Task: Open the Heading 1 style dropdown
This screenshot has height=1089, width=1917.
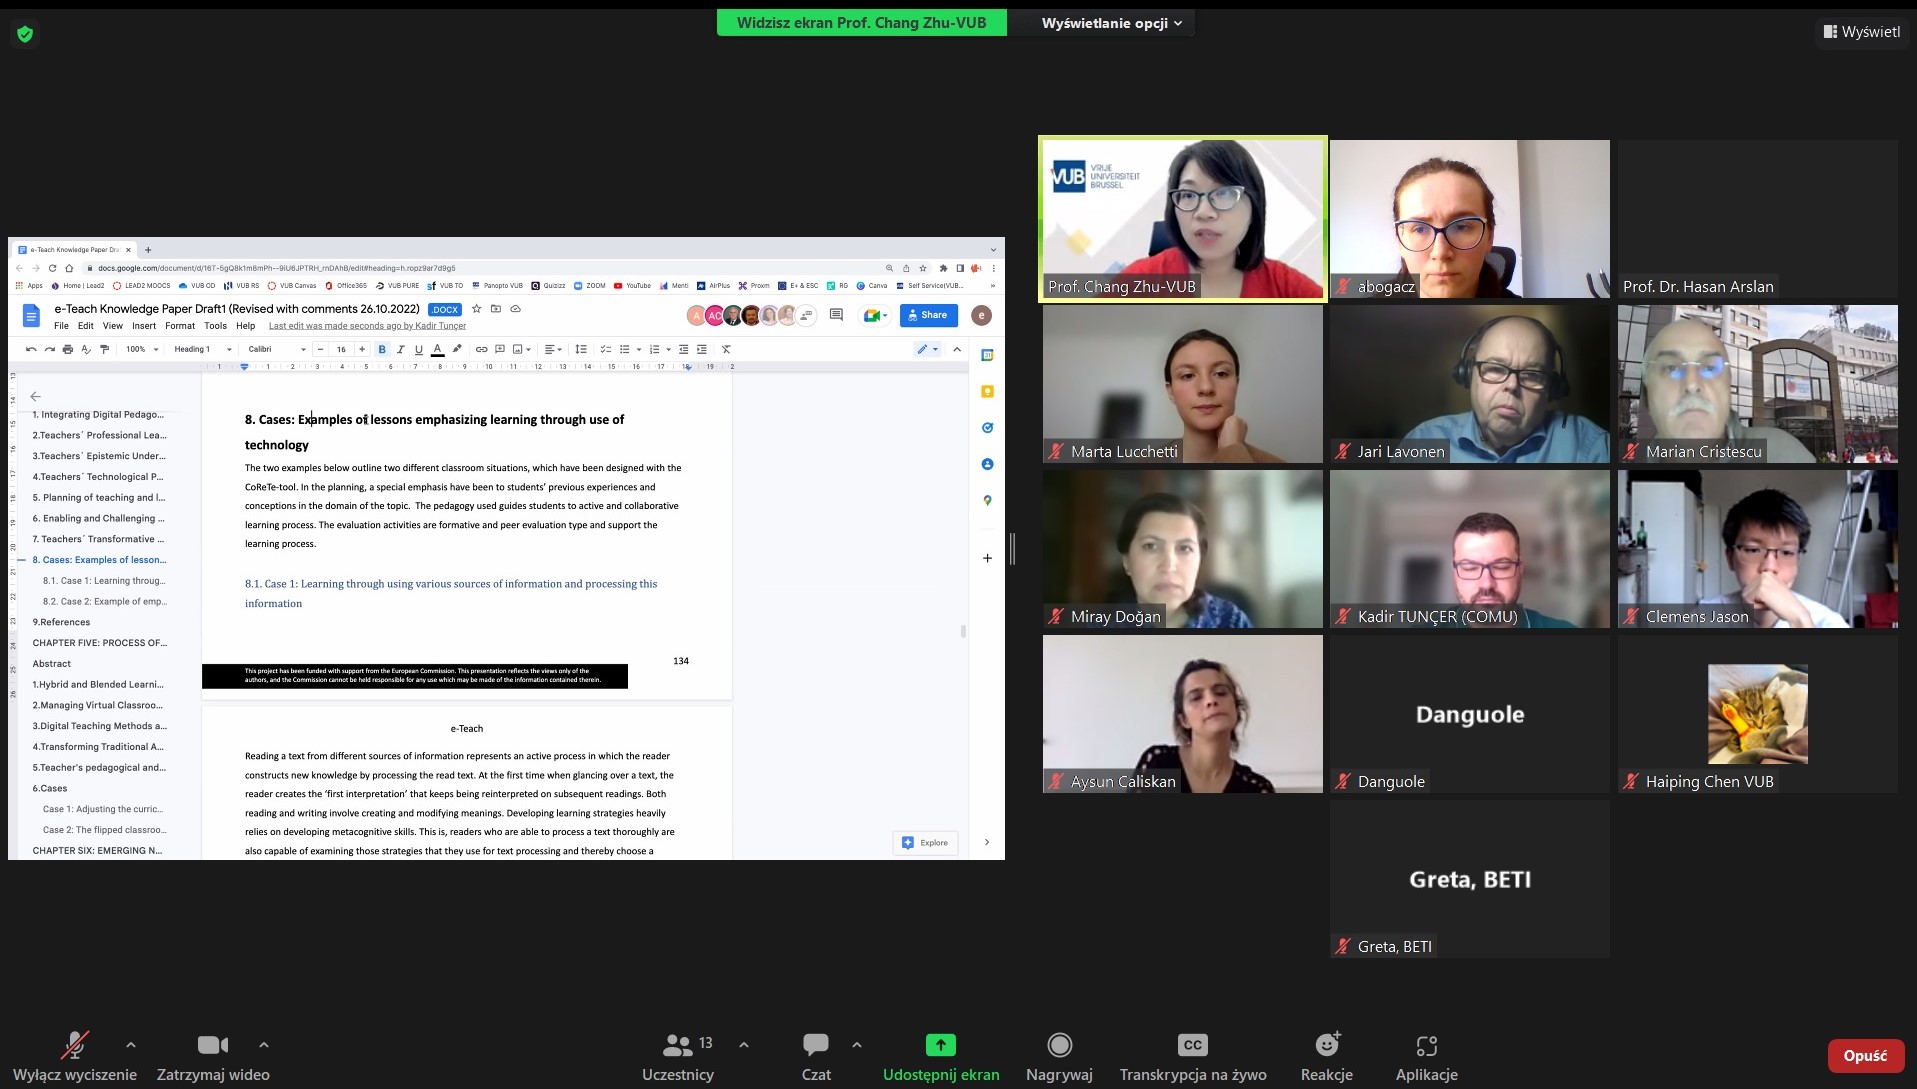Action: point(203,349)
